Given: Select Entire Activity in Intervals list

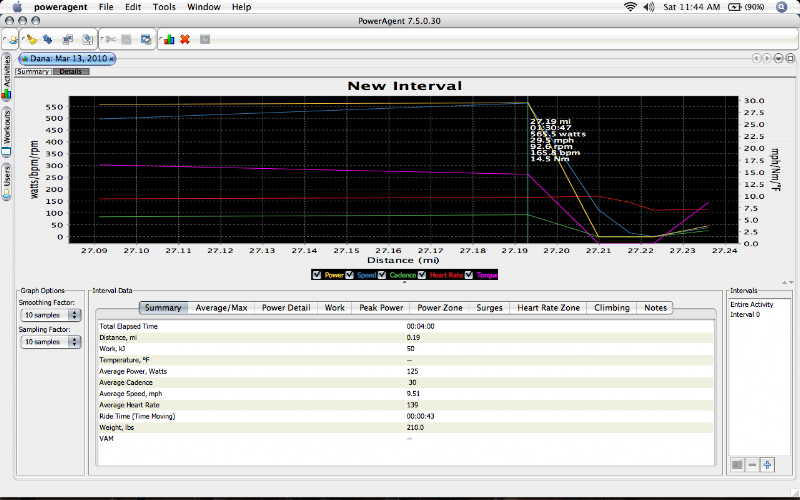Looking at the screenshot, I should pyautogui.click(x=753, y=303).
